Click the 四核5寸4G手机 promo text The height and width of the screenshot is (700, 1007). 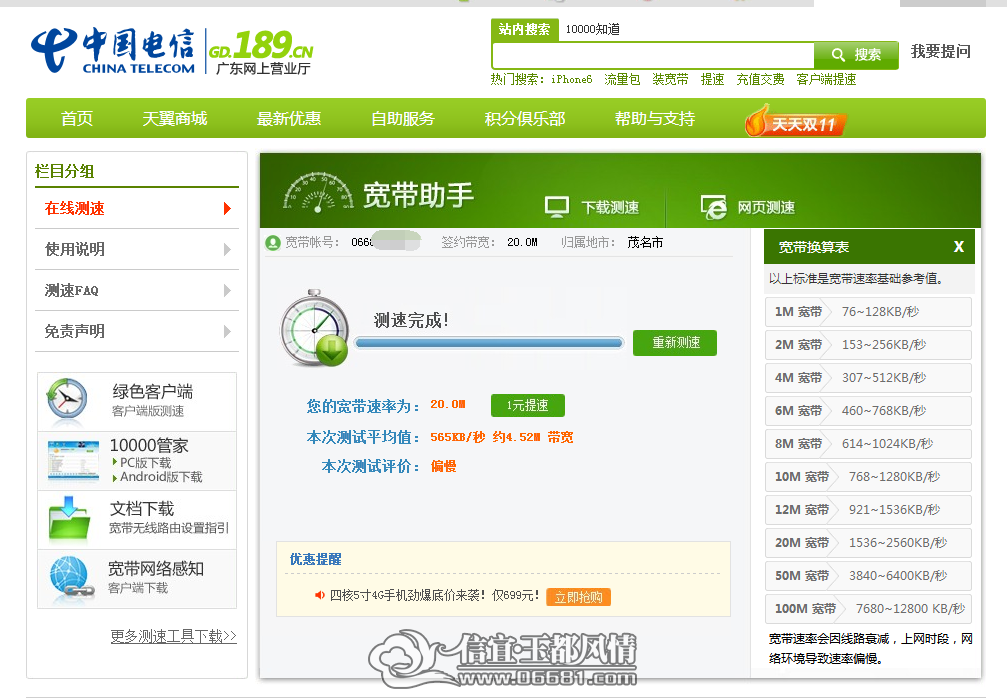(x=434, y=595)
